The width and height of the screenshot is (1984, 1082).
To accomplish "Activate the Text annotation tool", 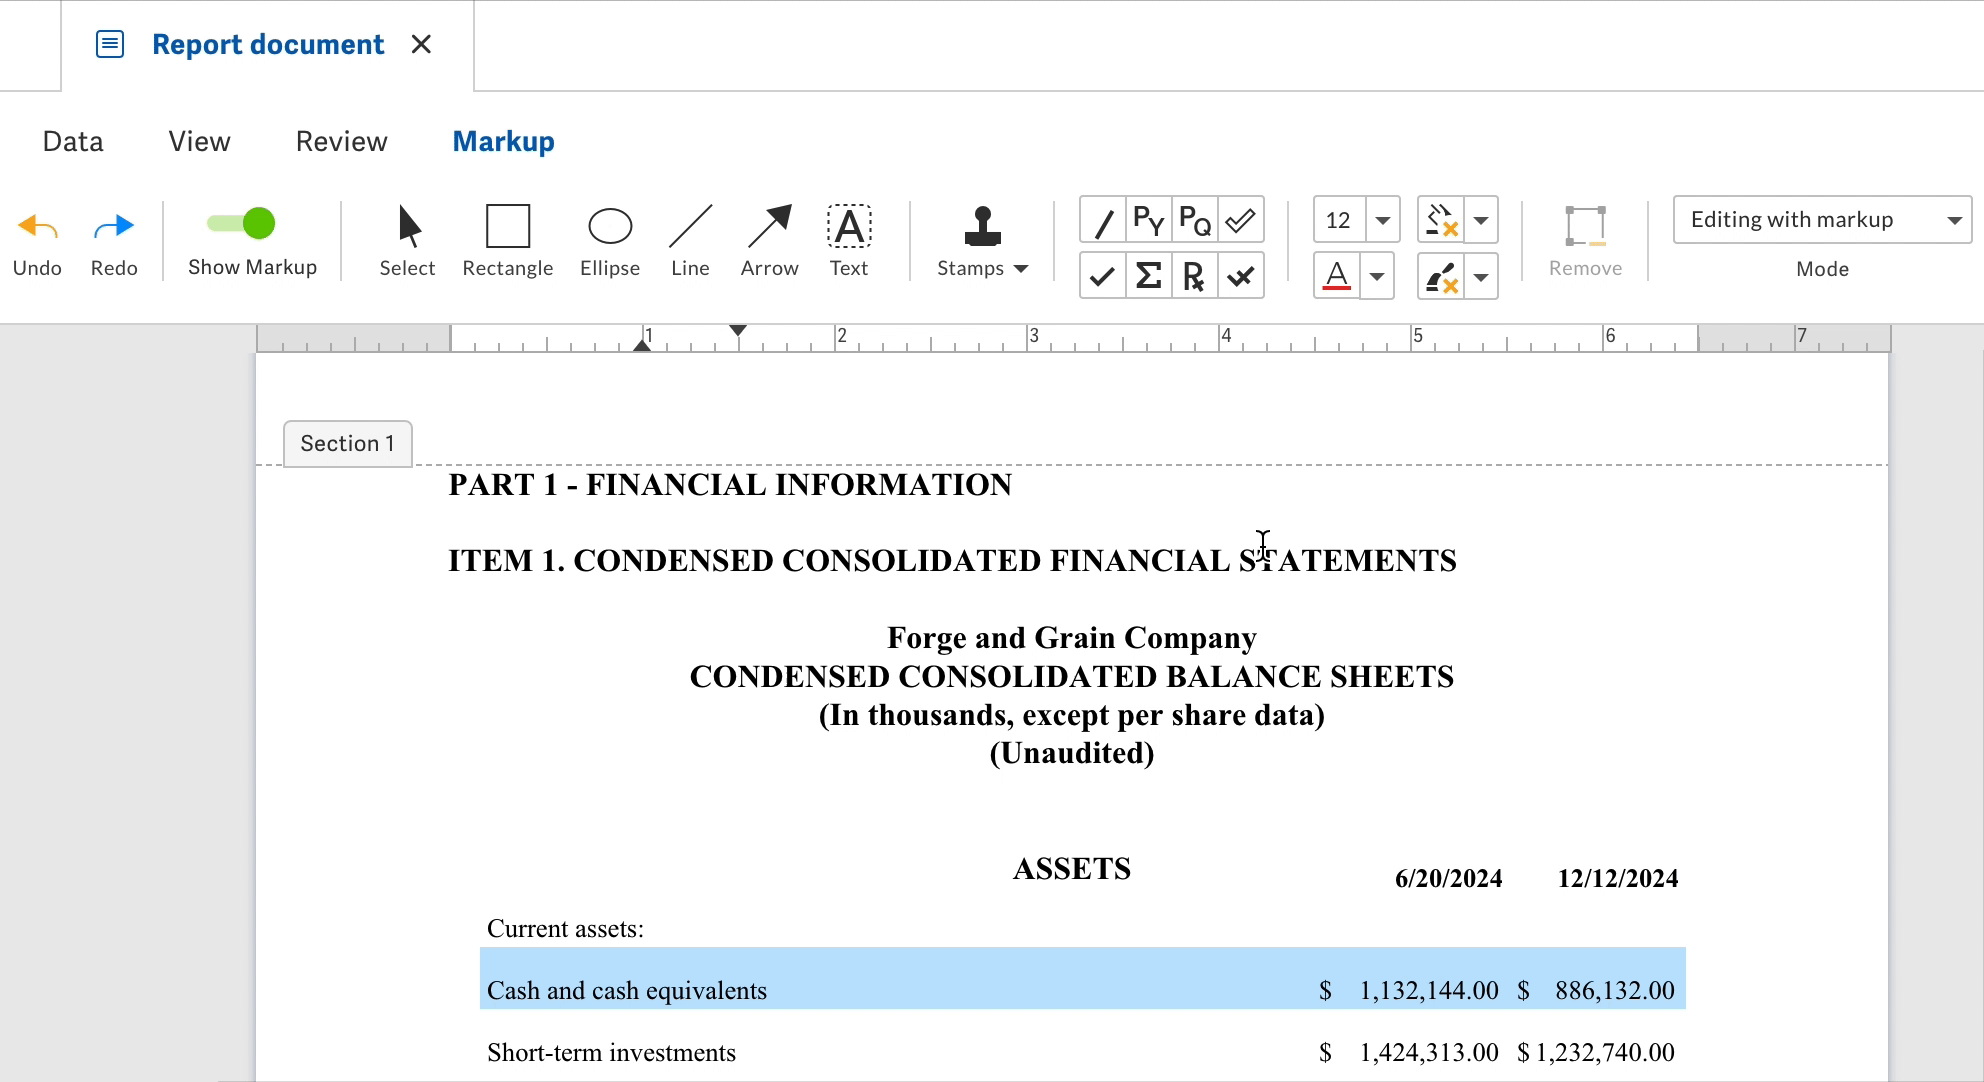I will (x=848, y=240).
